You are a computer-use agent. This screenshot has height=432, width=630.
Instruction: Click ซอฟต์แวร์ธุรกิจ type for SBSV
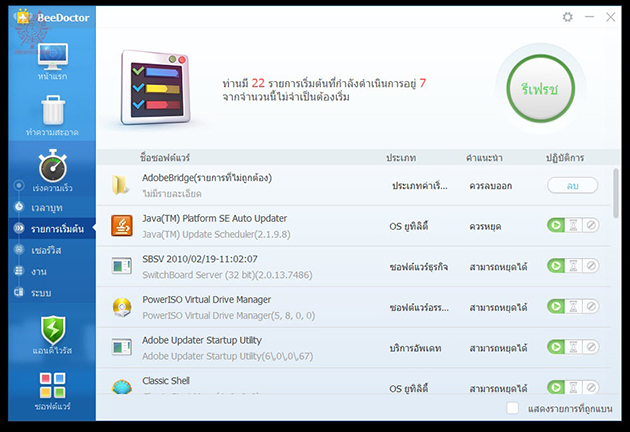tap(419, 266)
